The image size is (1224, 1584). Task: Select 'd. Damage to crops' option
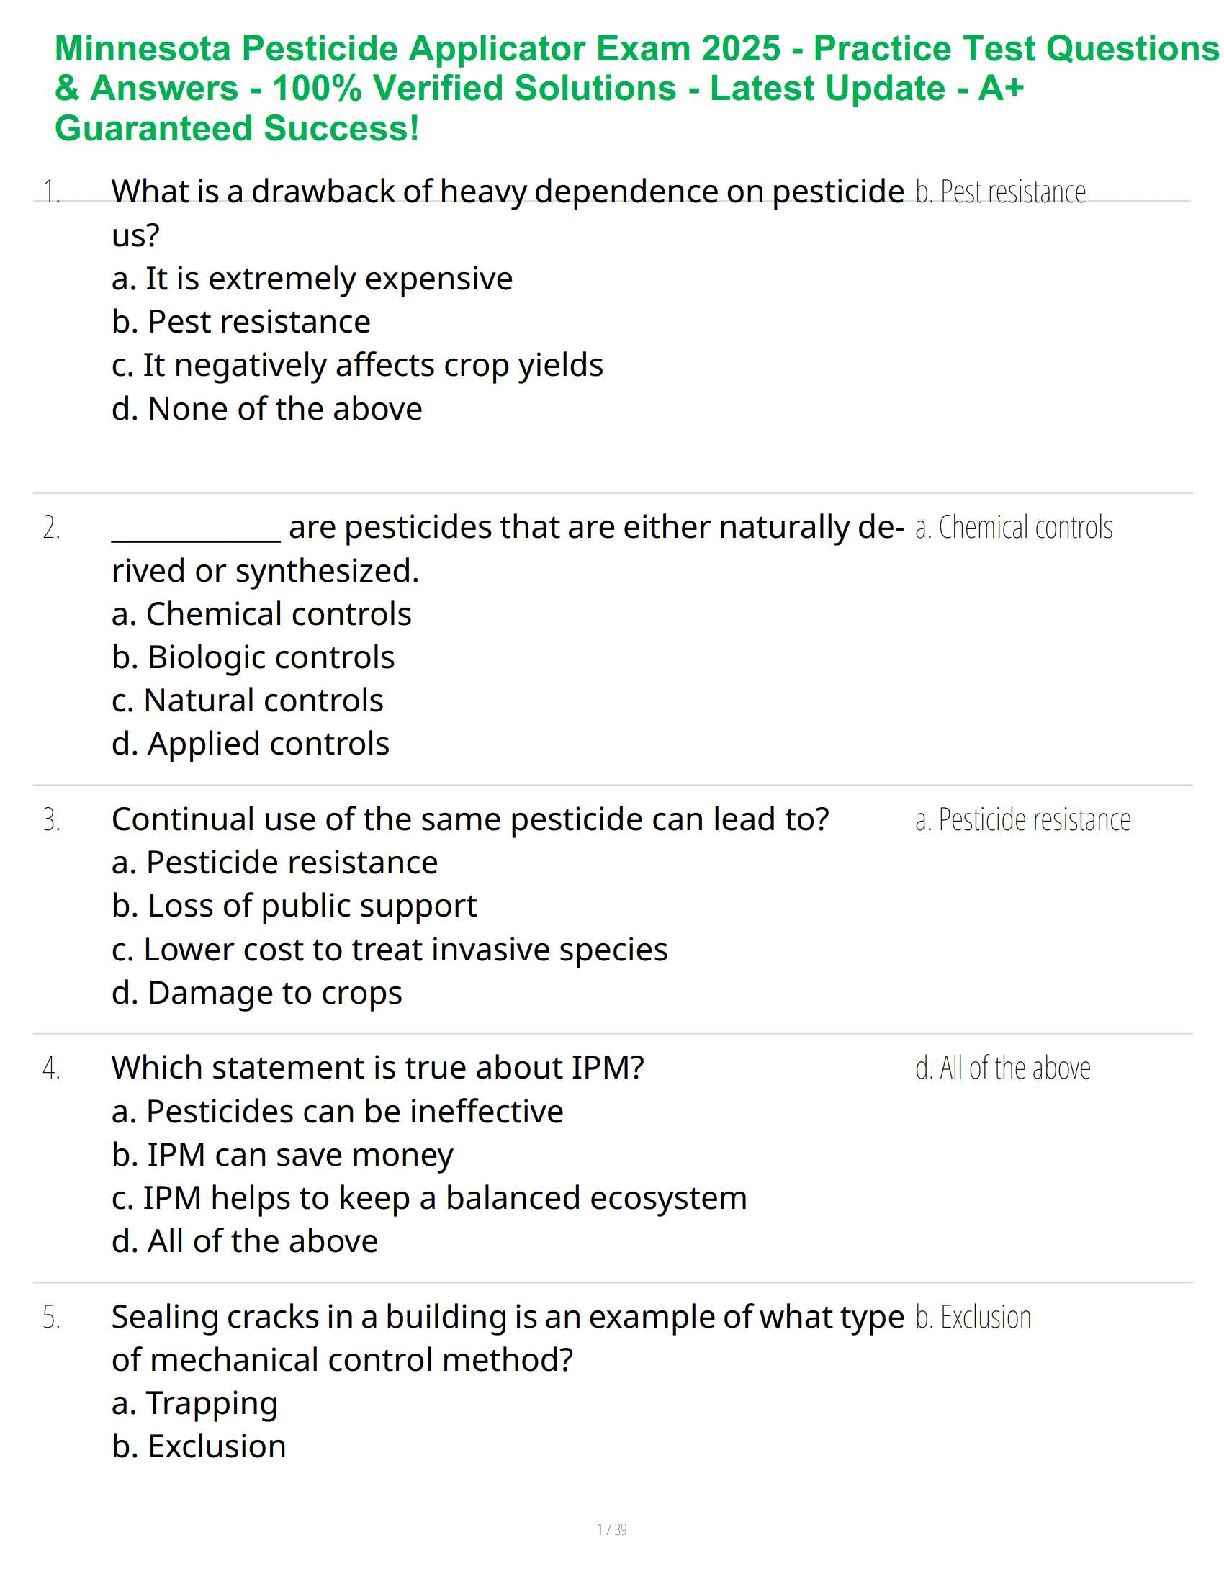257,993
